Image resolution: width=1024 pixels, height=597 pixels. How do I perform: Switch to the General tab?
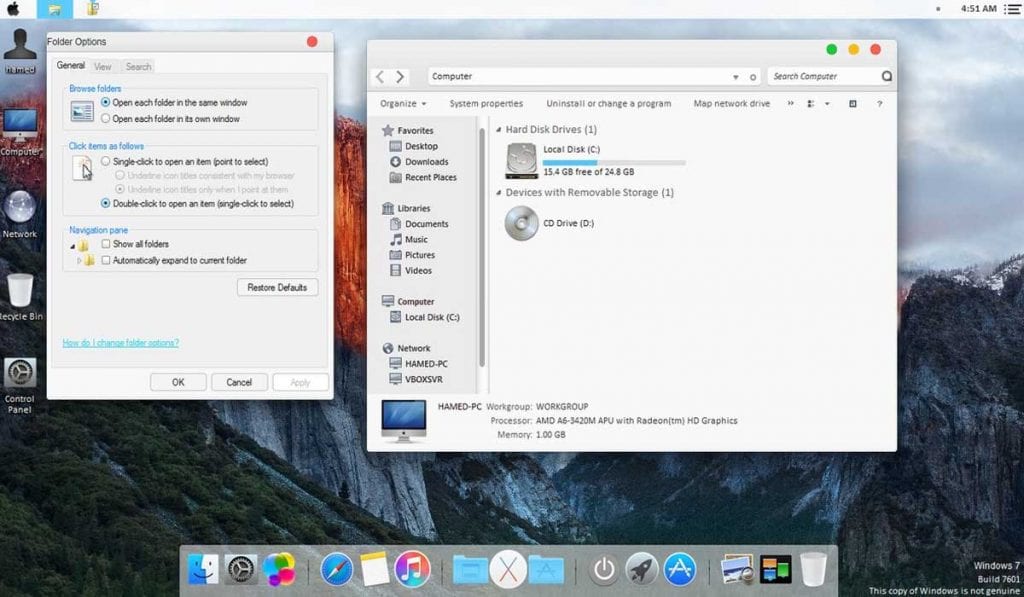click(x=71, y=65)
